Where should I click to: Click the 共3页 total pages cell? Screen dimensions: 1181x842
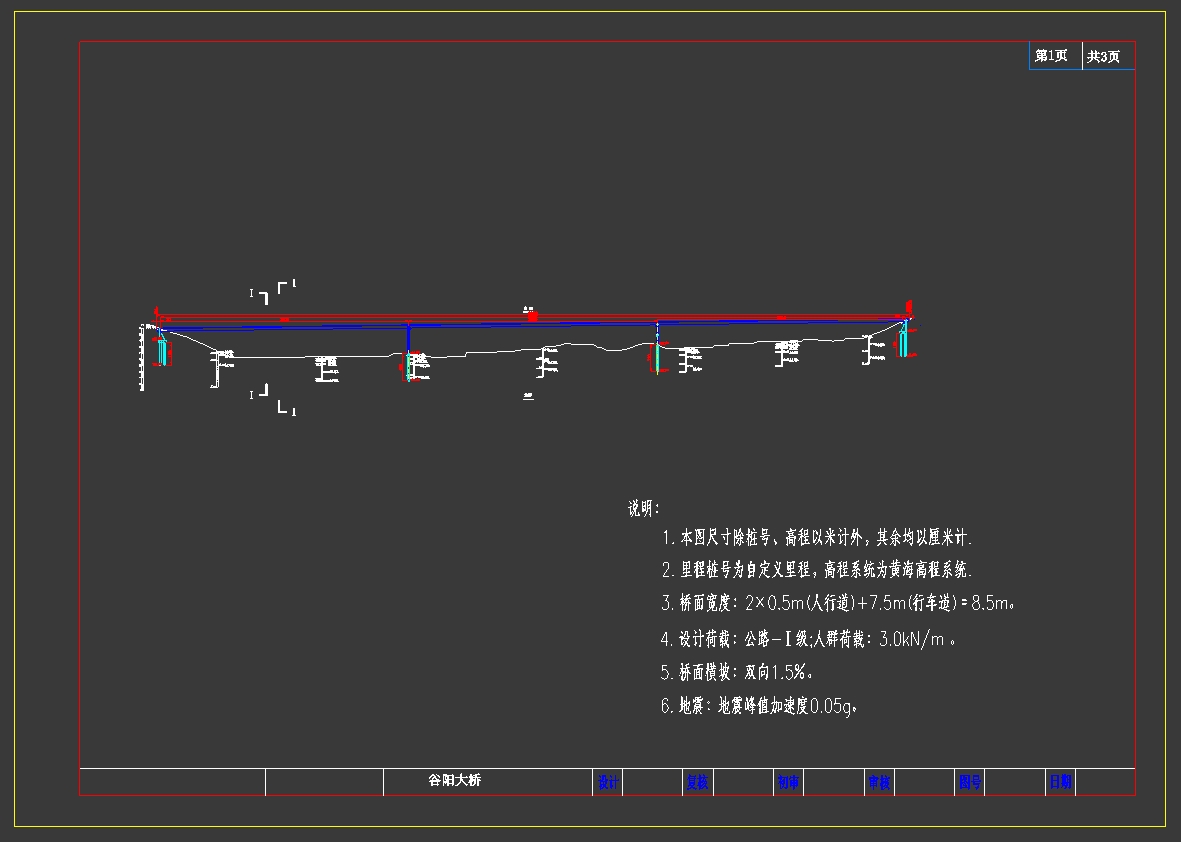1104,57
